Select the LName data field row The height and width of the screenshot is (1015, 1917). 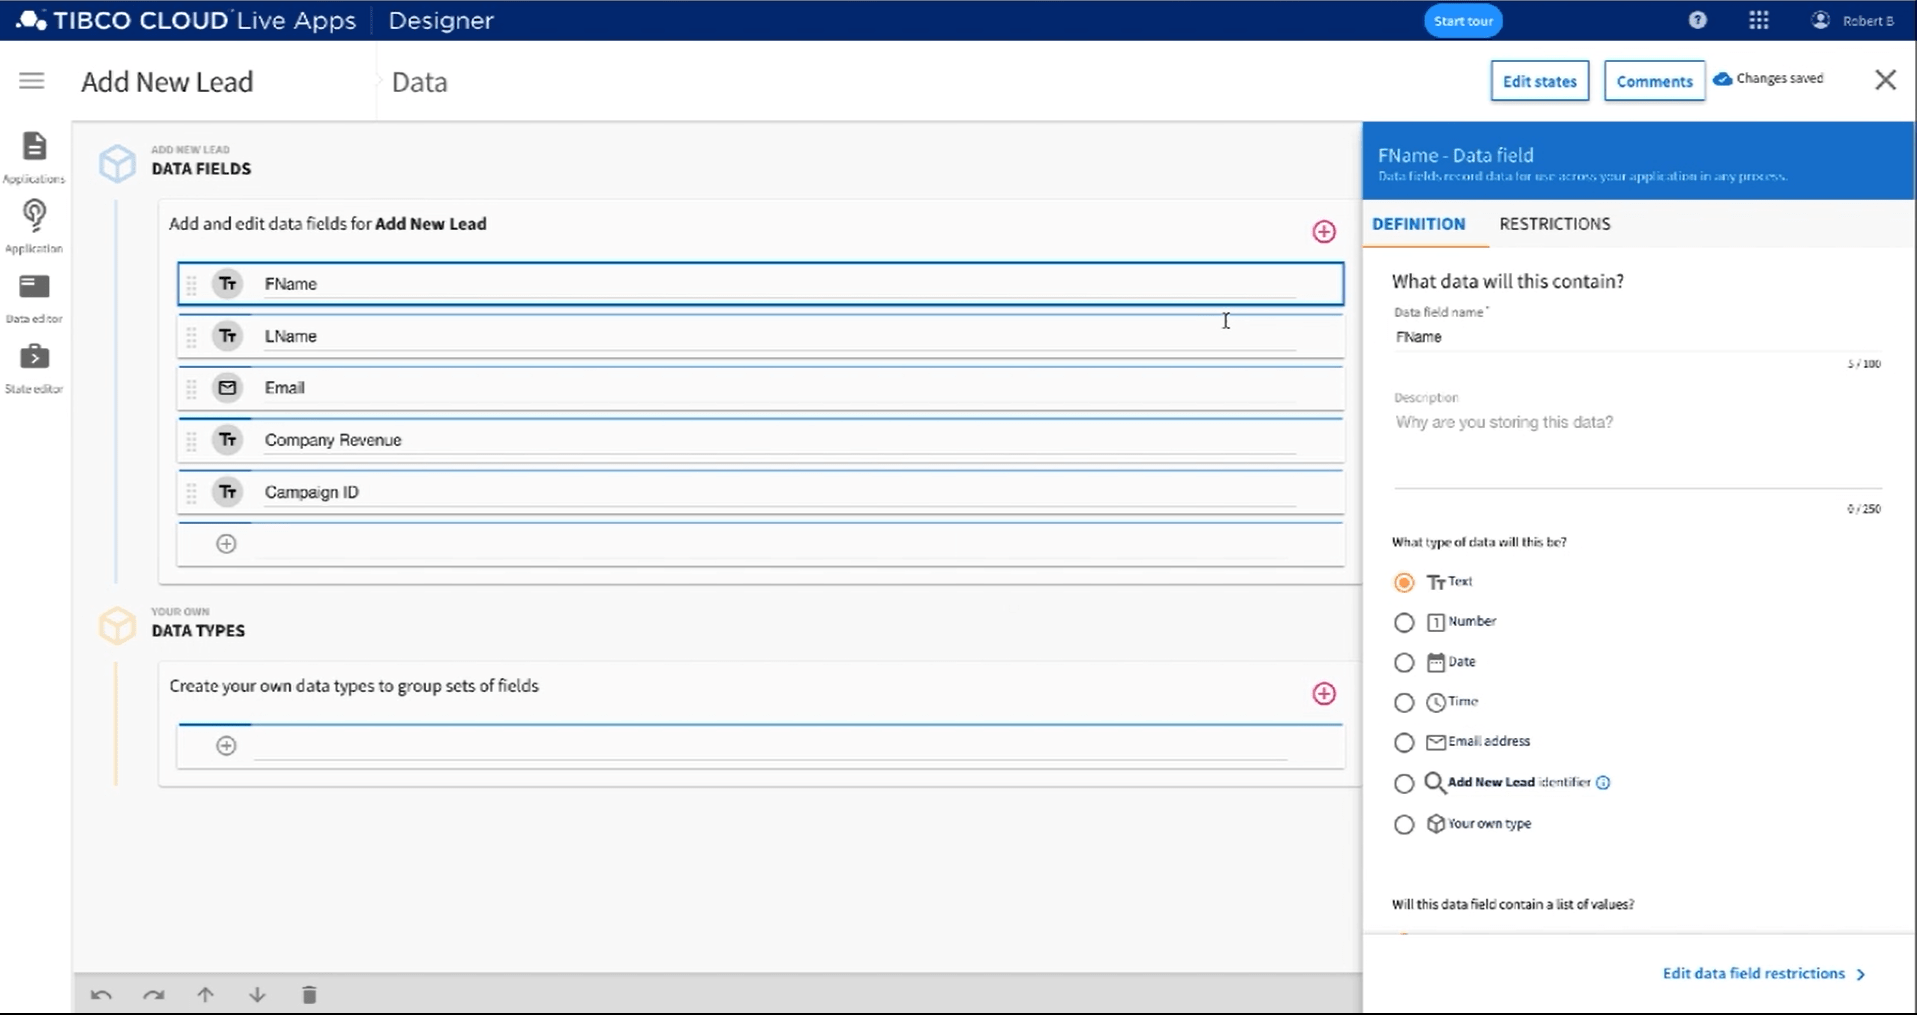pyautogui.click(x=760, y=336)
